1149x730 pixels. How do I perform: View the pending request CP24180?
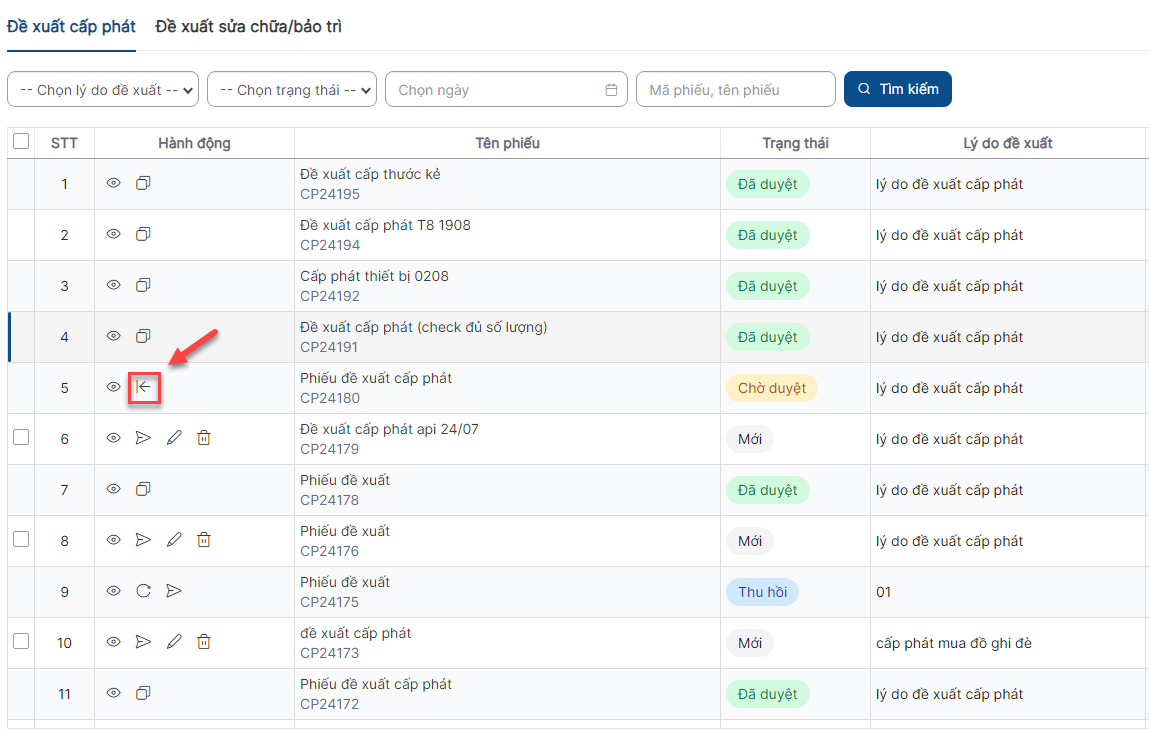pyautogui.click(x=114, y=386)
